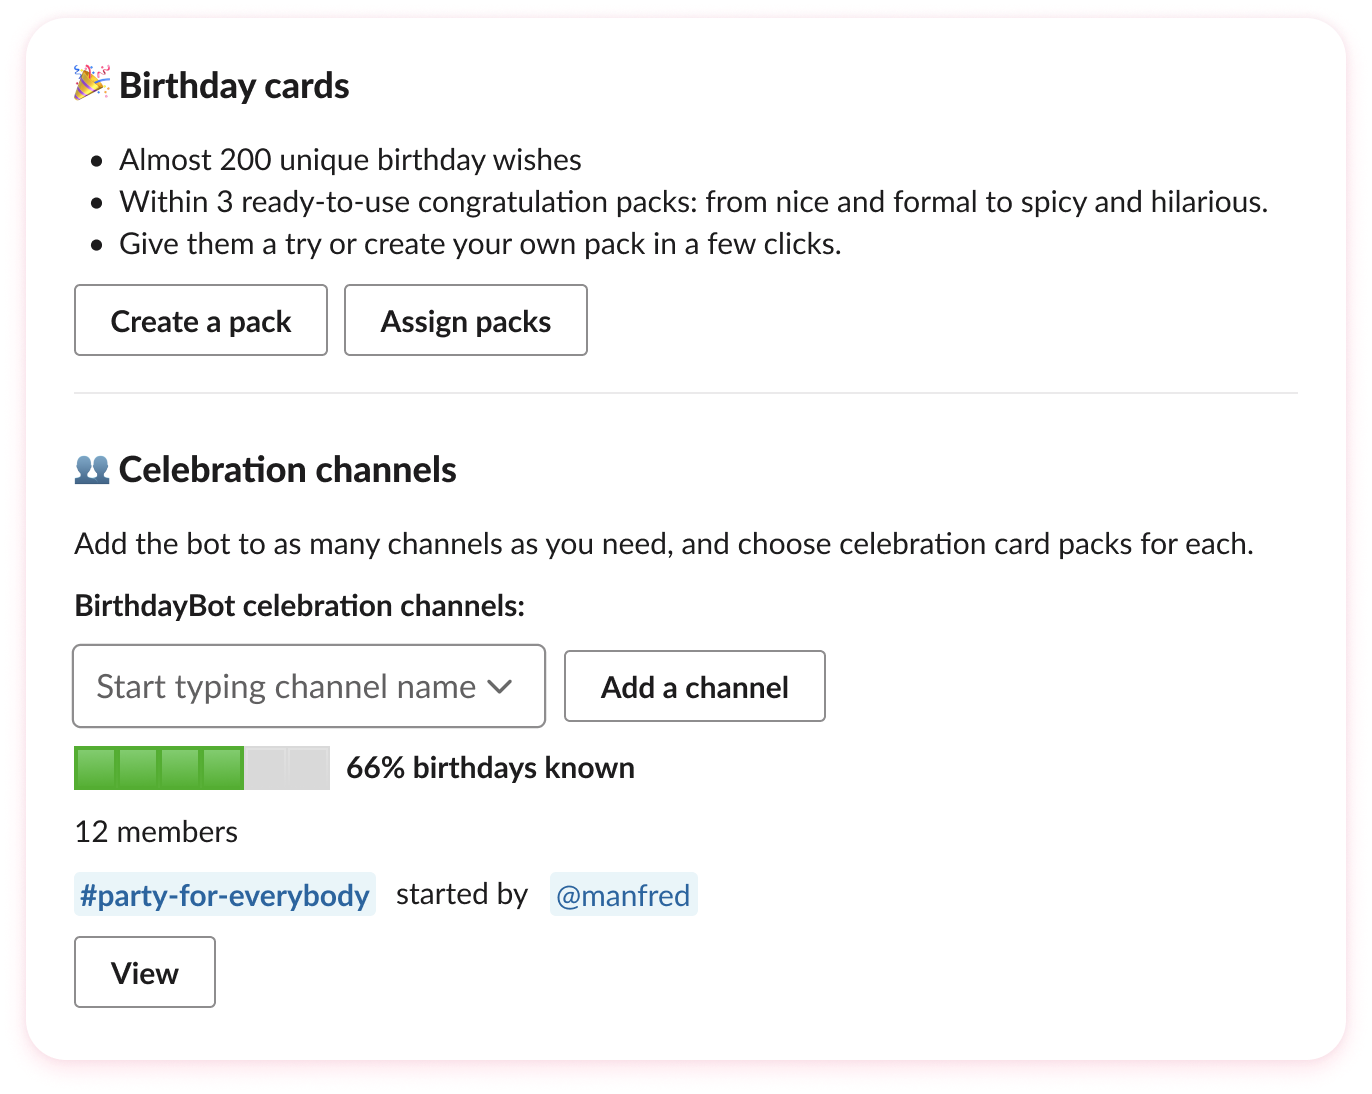Click the people icon beside Celebration channels
1372x1094 pixels.
91,469
